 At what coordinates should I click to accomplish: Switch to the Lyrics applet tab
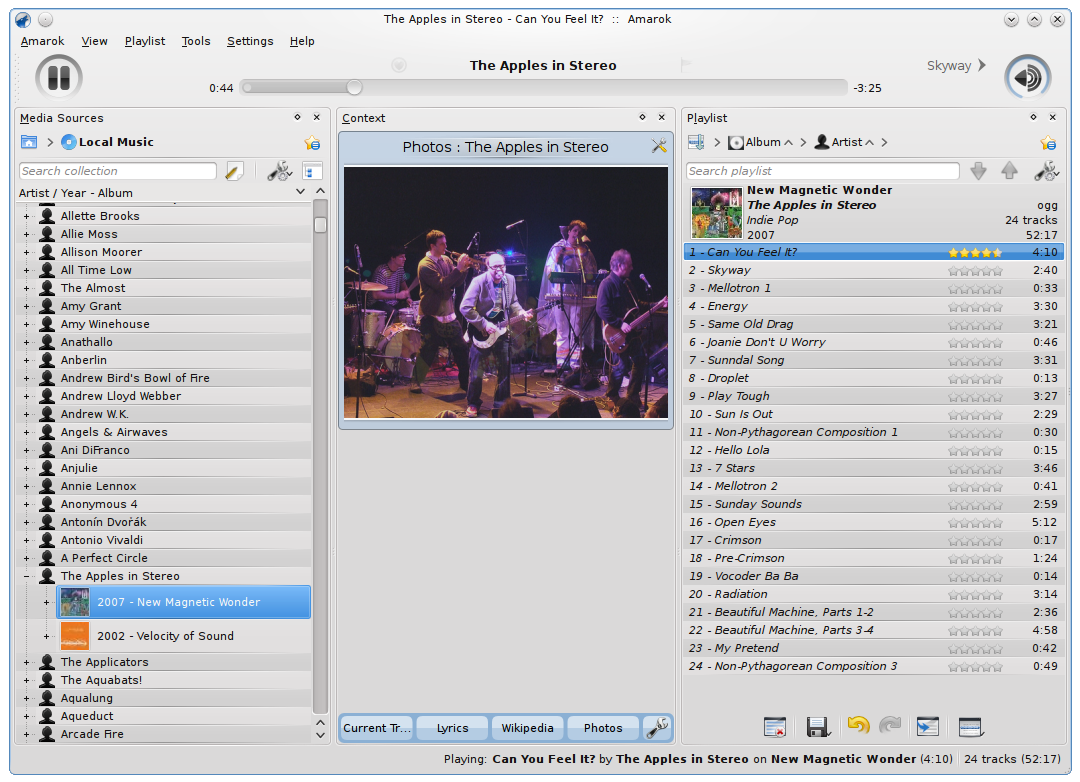452,728
